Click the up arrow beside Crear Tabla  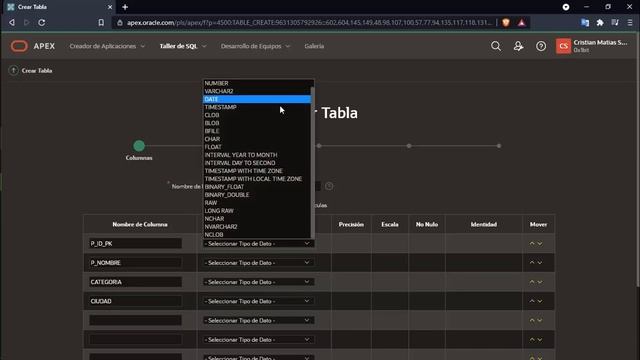[x=13, y=71]
